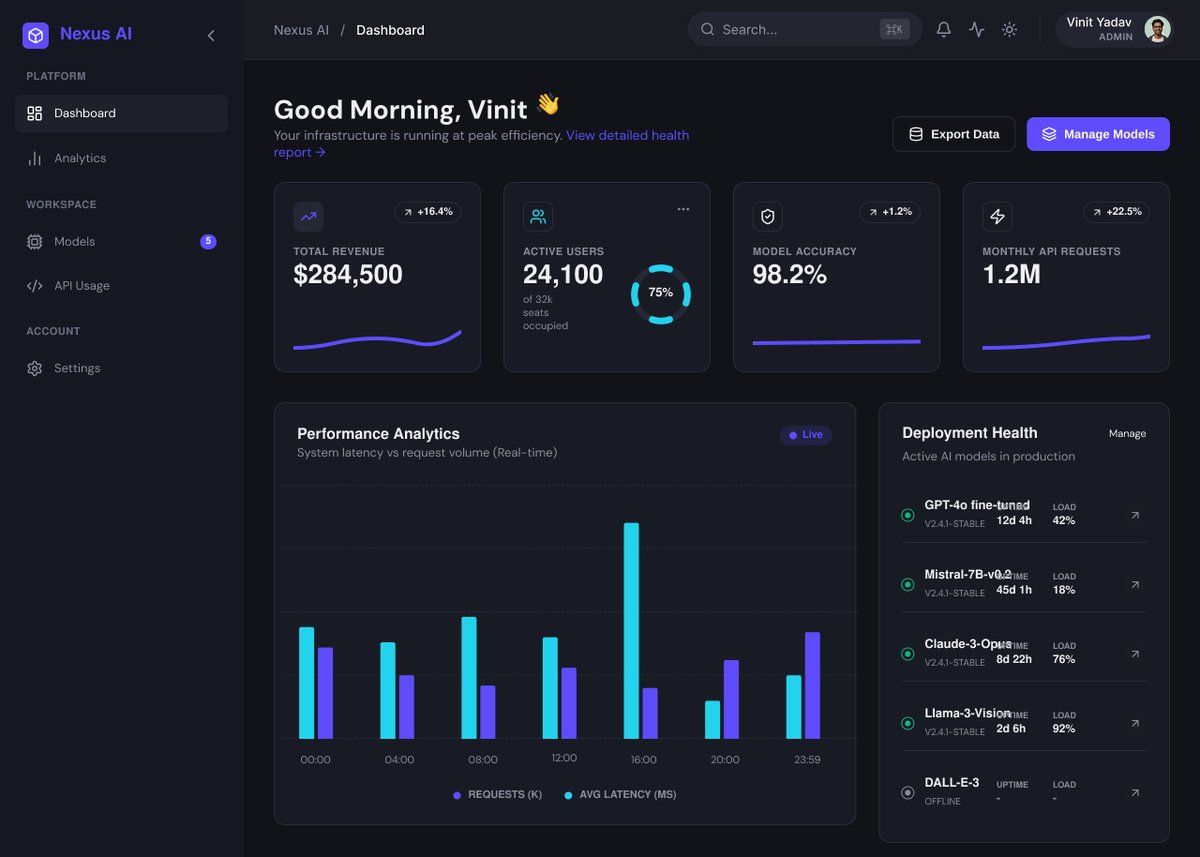Click the Performance Analytics title

point(378,434)
